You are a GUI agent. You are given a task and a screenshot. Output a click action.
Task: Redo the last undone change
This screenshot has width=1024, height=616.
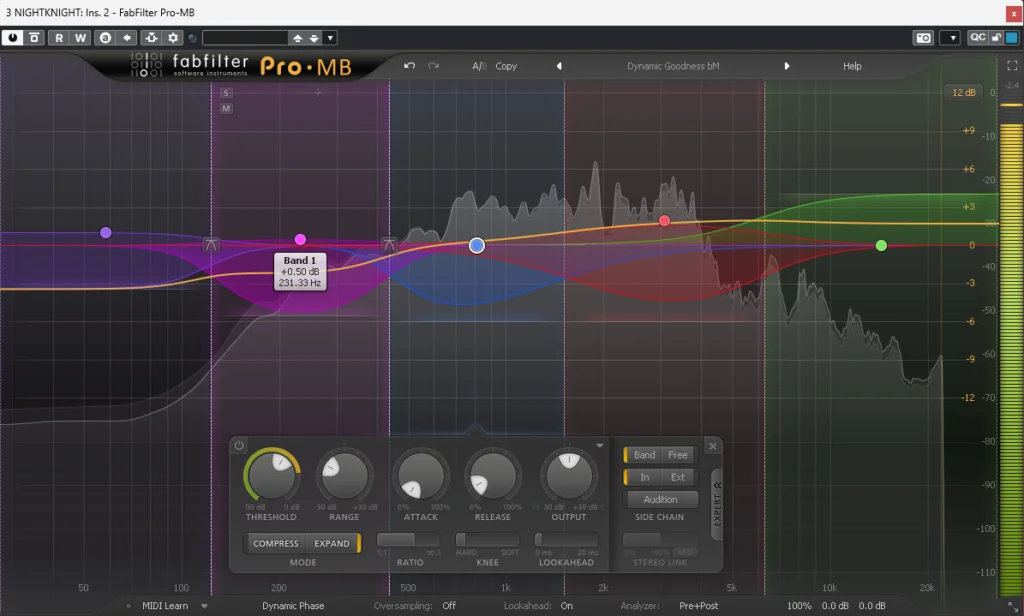(434, 66)
